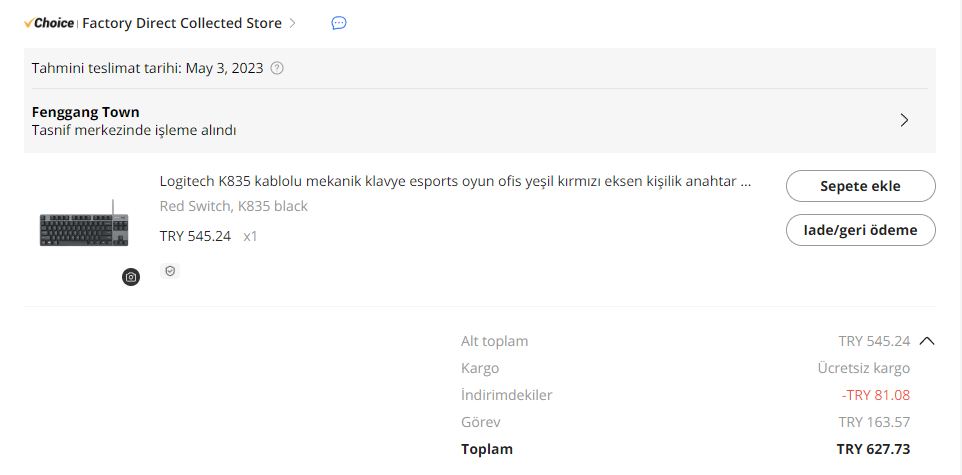
Task: Click the help icon beside delivery date
Action: click(277, 68)
